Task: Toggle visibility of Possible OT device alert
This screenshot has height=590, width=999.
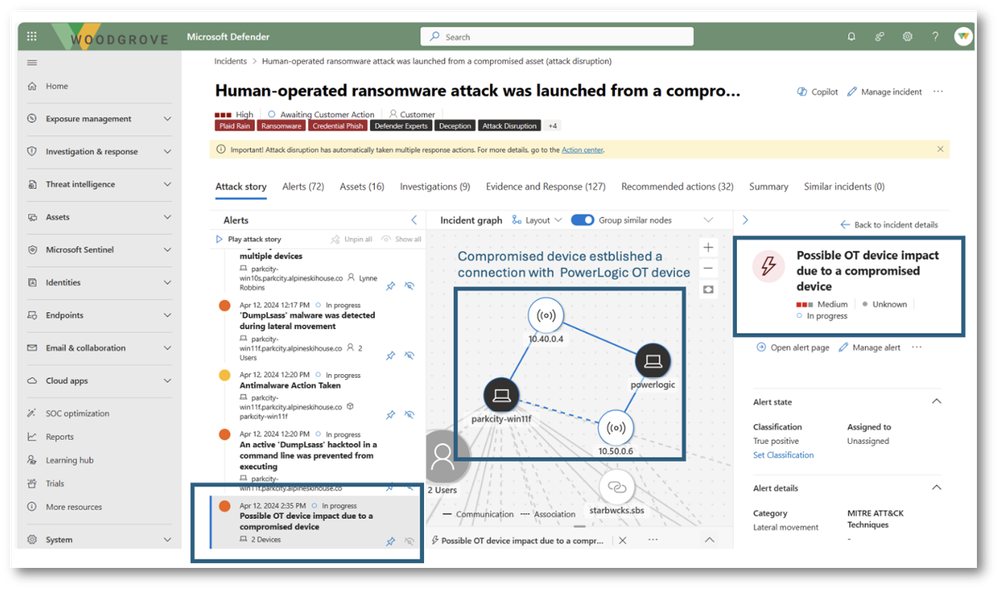Action: click(410, 541)
